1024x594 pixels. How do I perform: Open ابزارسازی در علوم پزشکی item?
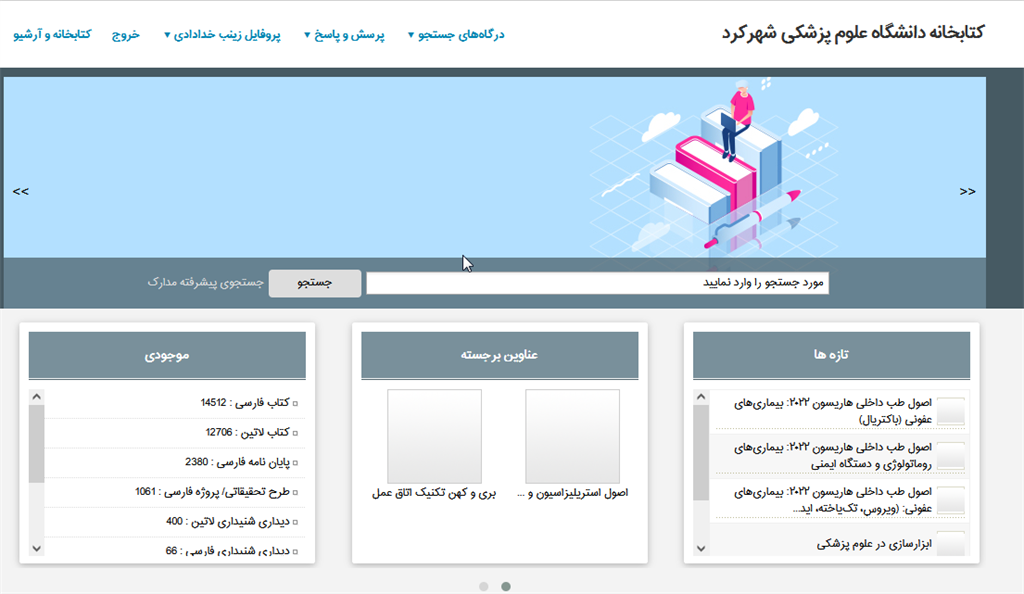[x=874, y=544]
